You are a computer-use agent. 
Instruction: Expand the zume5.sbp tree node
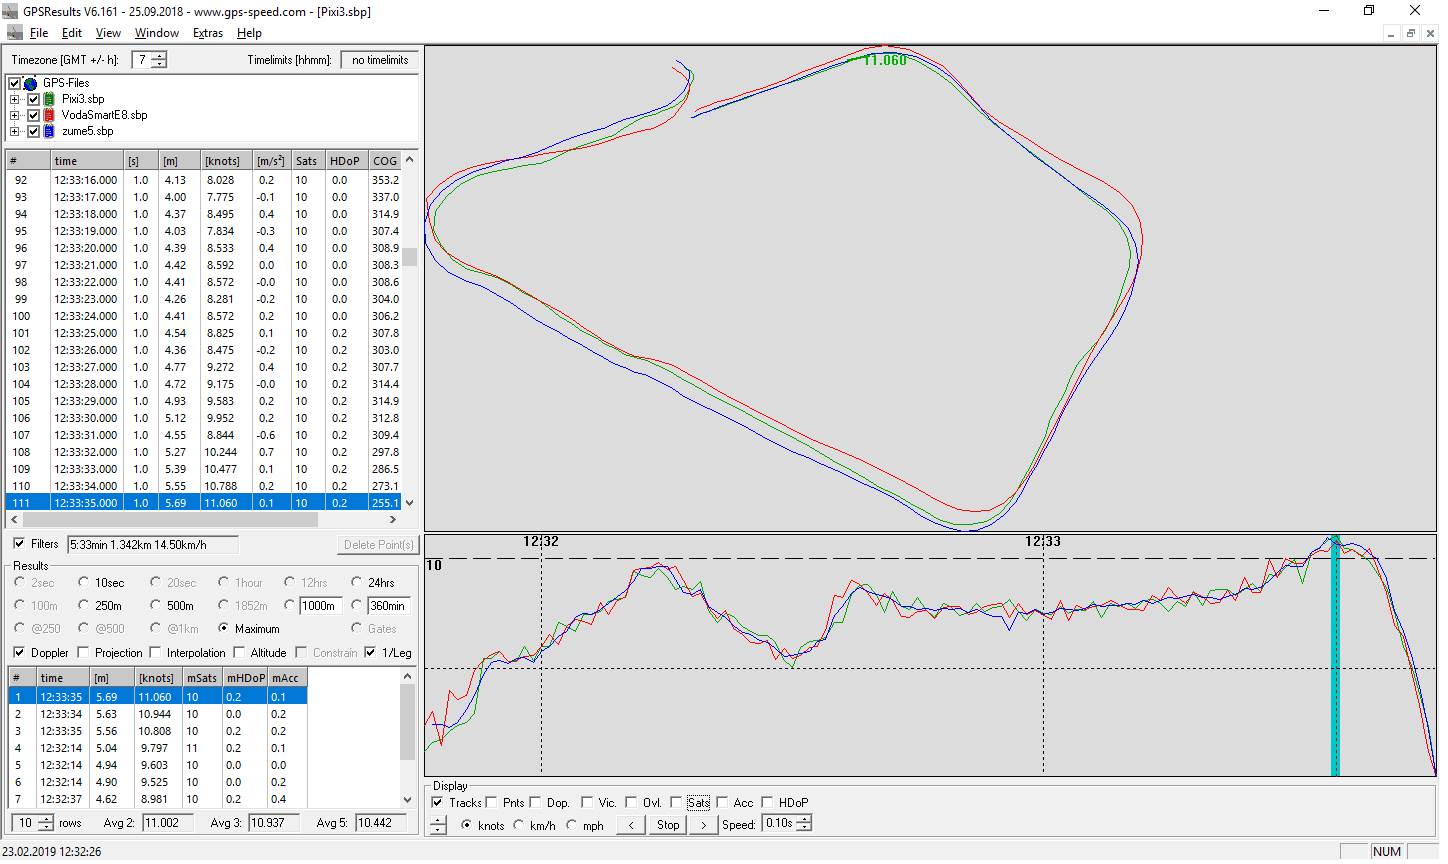coord(15,131)
